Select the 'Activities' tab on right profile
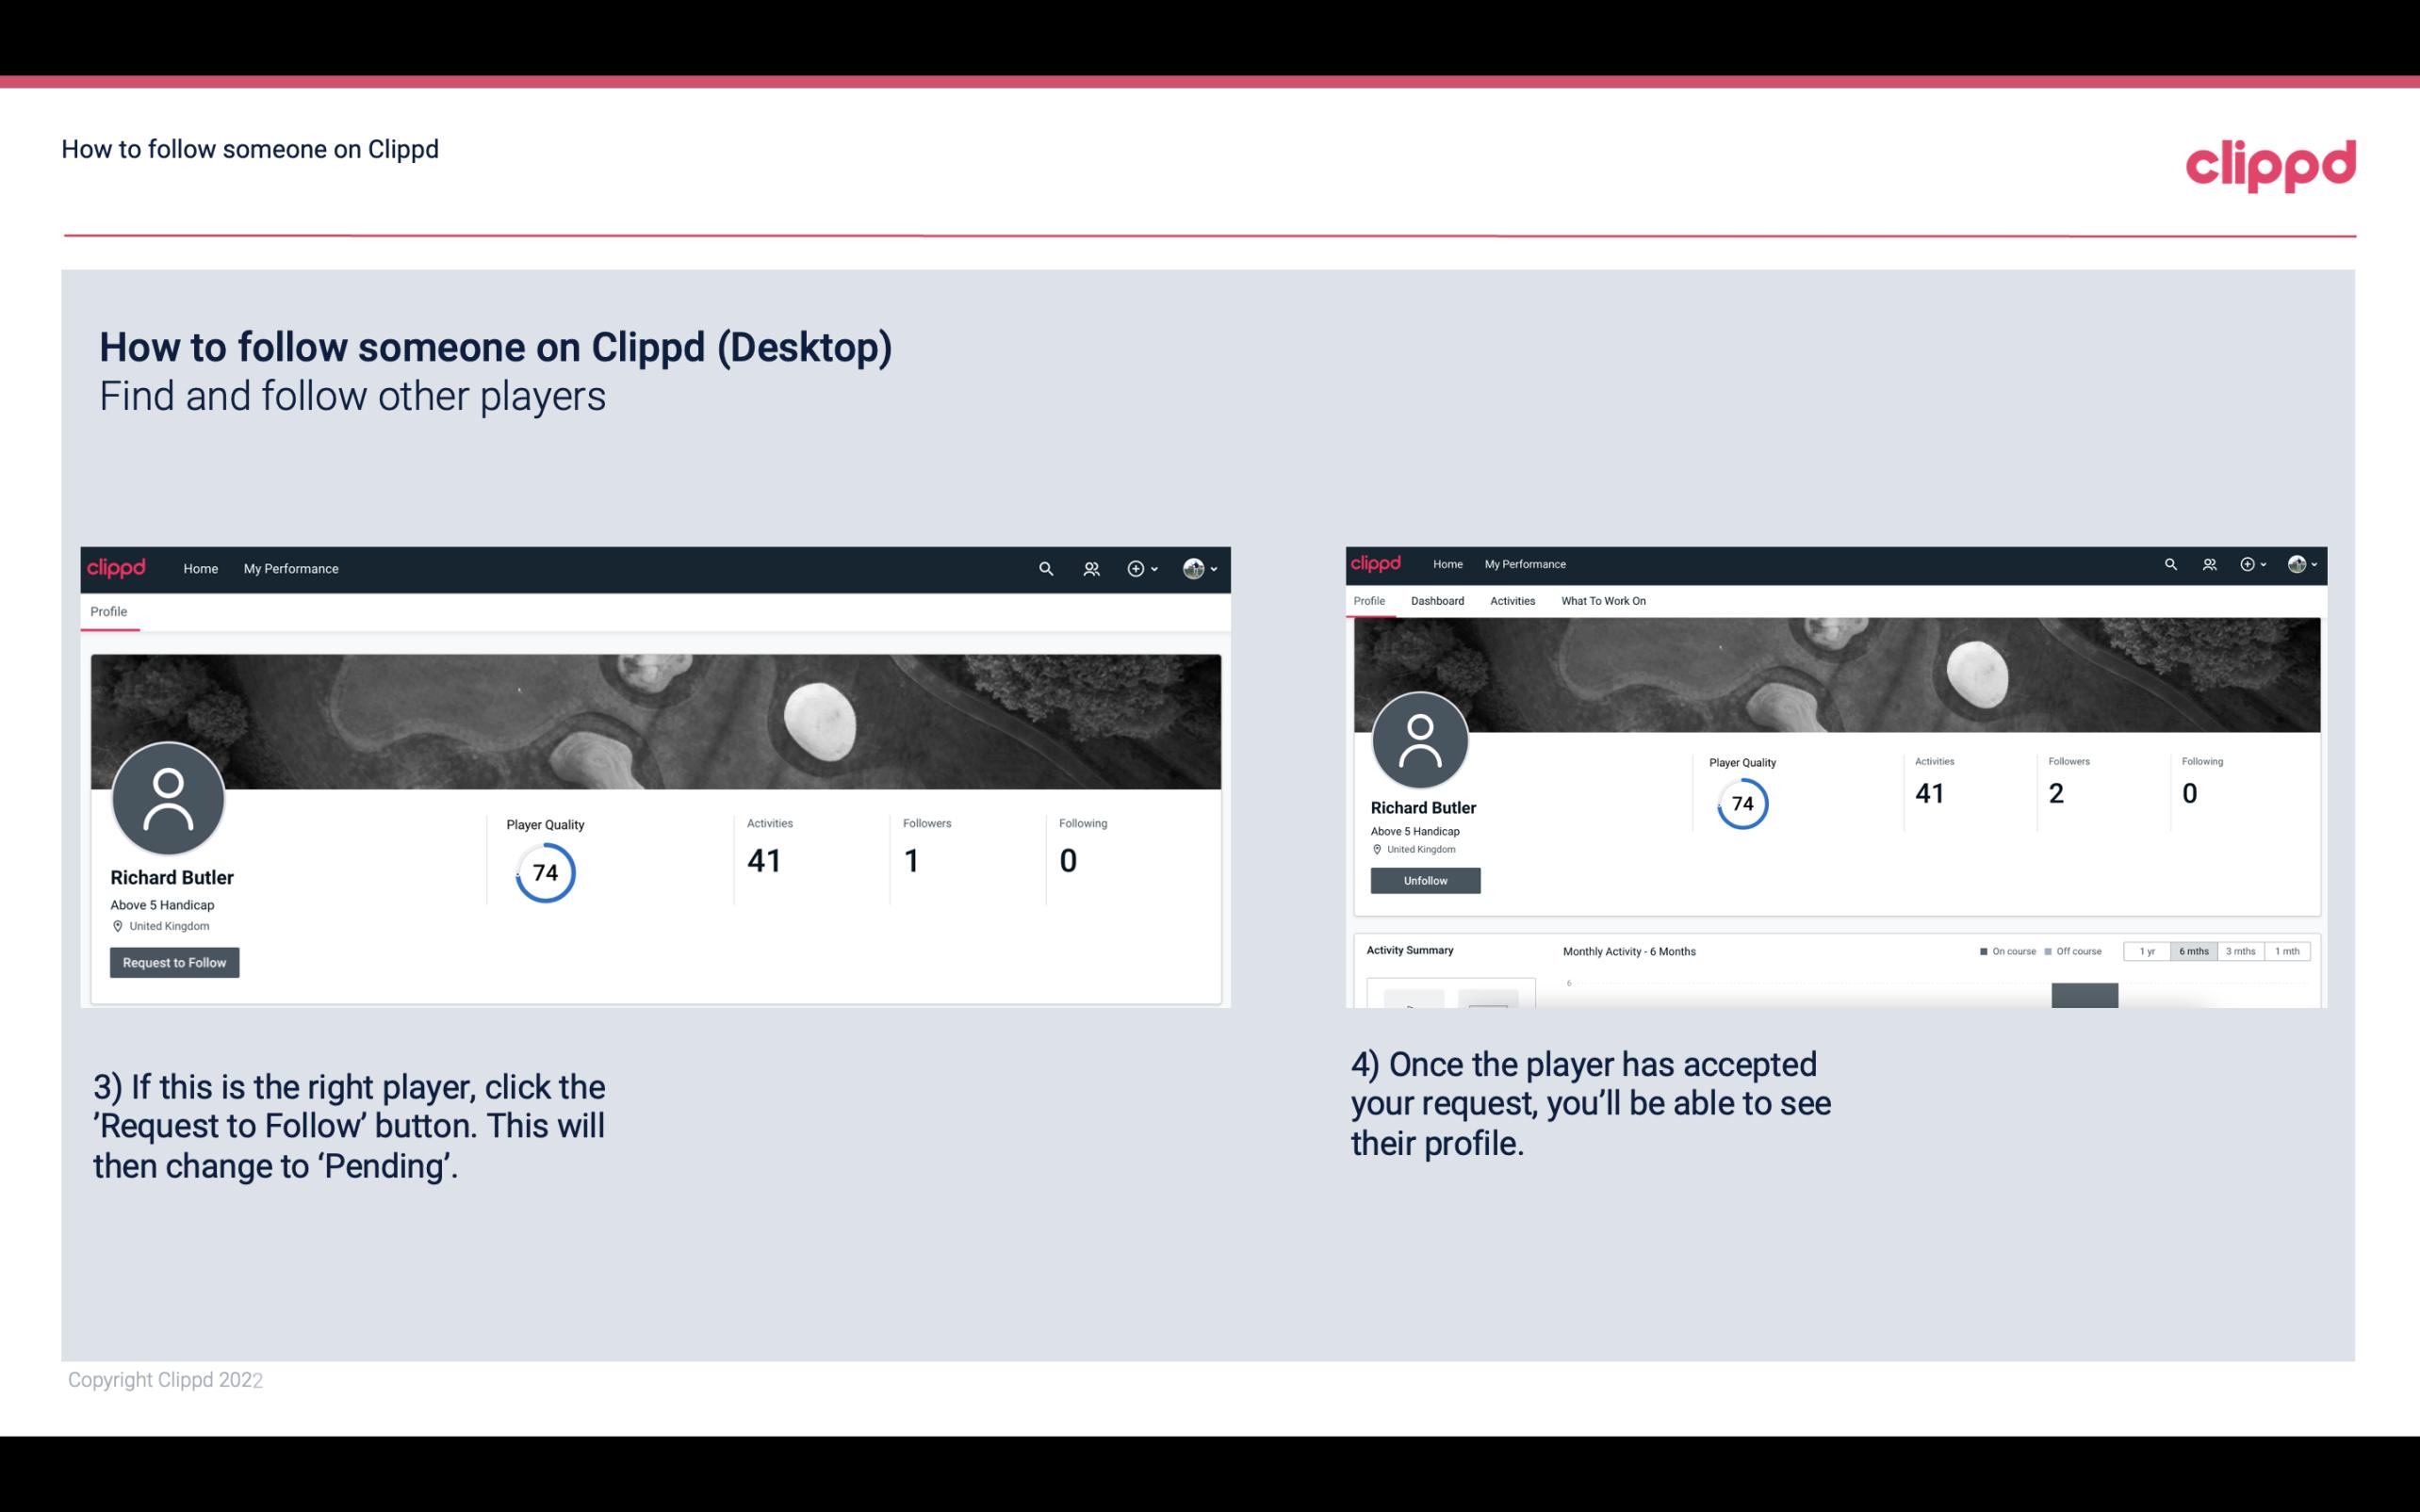This screenshot has height=1512, width=2420. tap(1509, 599)
